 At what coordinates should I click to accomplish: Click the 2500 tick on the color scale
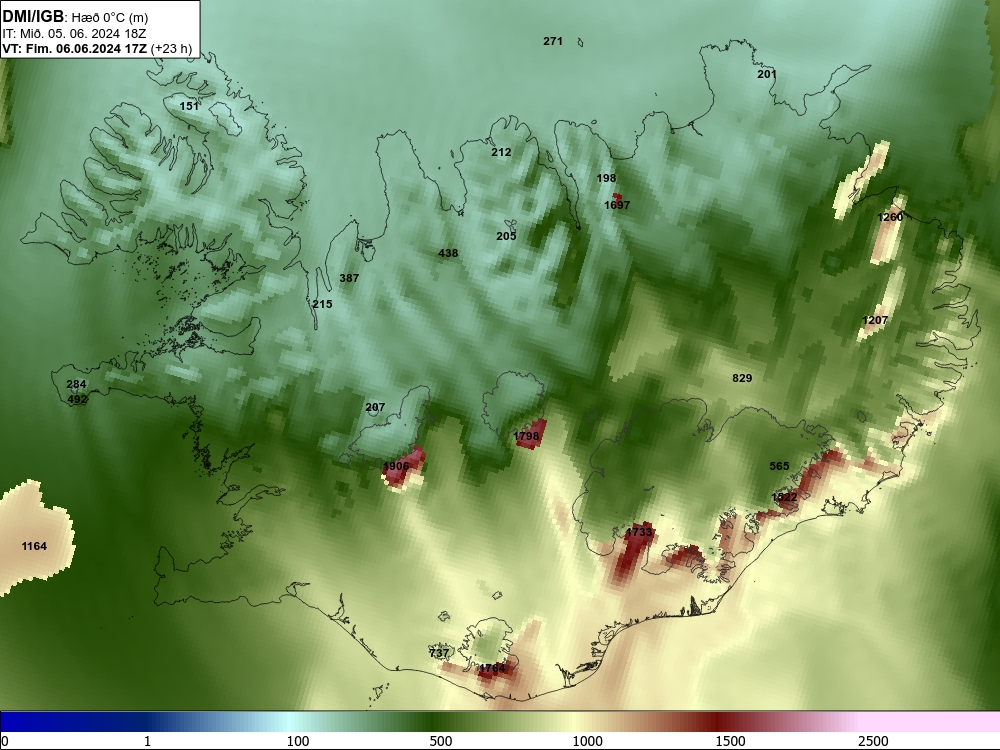click(873, 741)
